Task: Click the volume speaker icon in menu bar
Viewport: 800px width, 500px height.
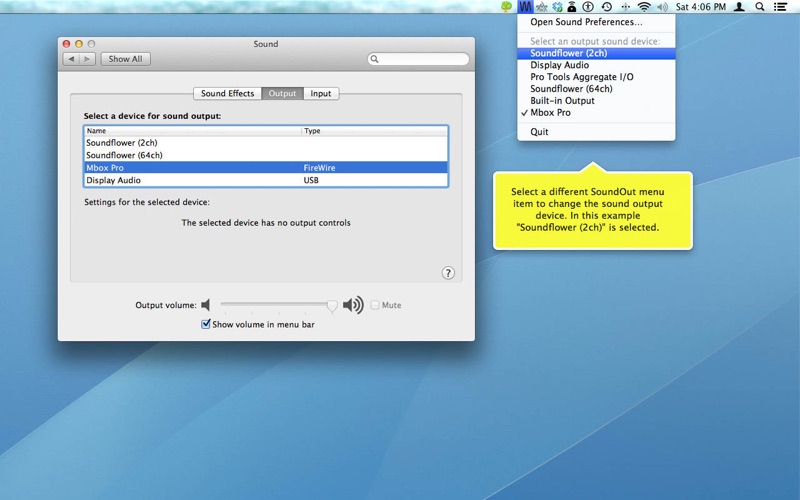Action: coord(663,7)
